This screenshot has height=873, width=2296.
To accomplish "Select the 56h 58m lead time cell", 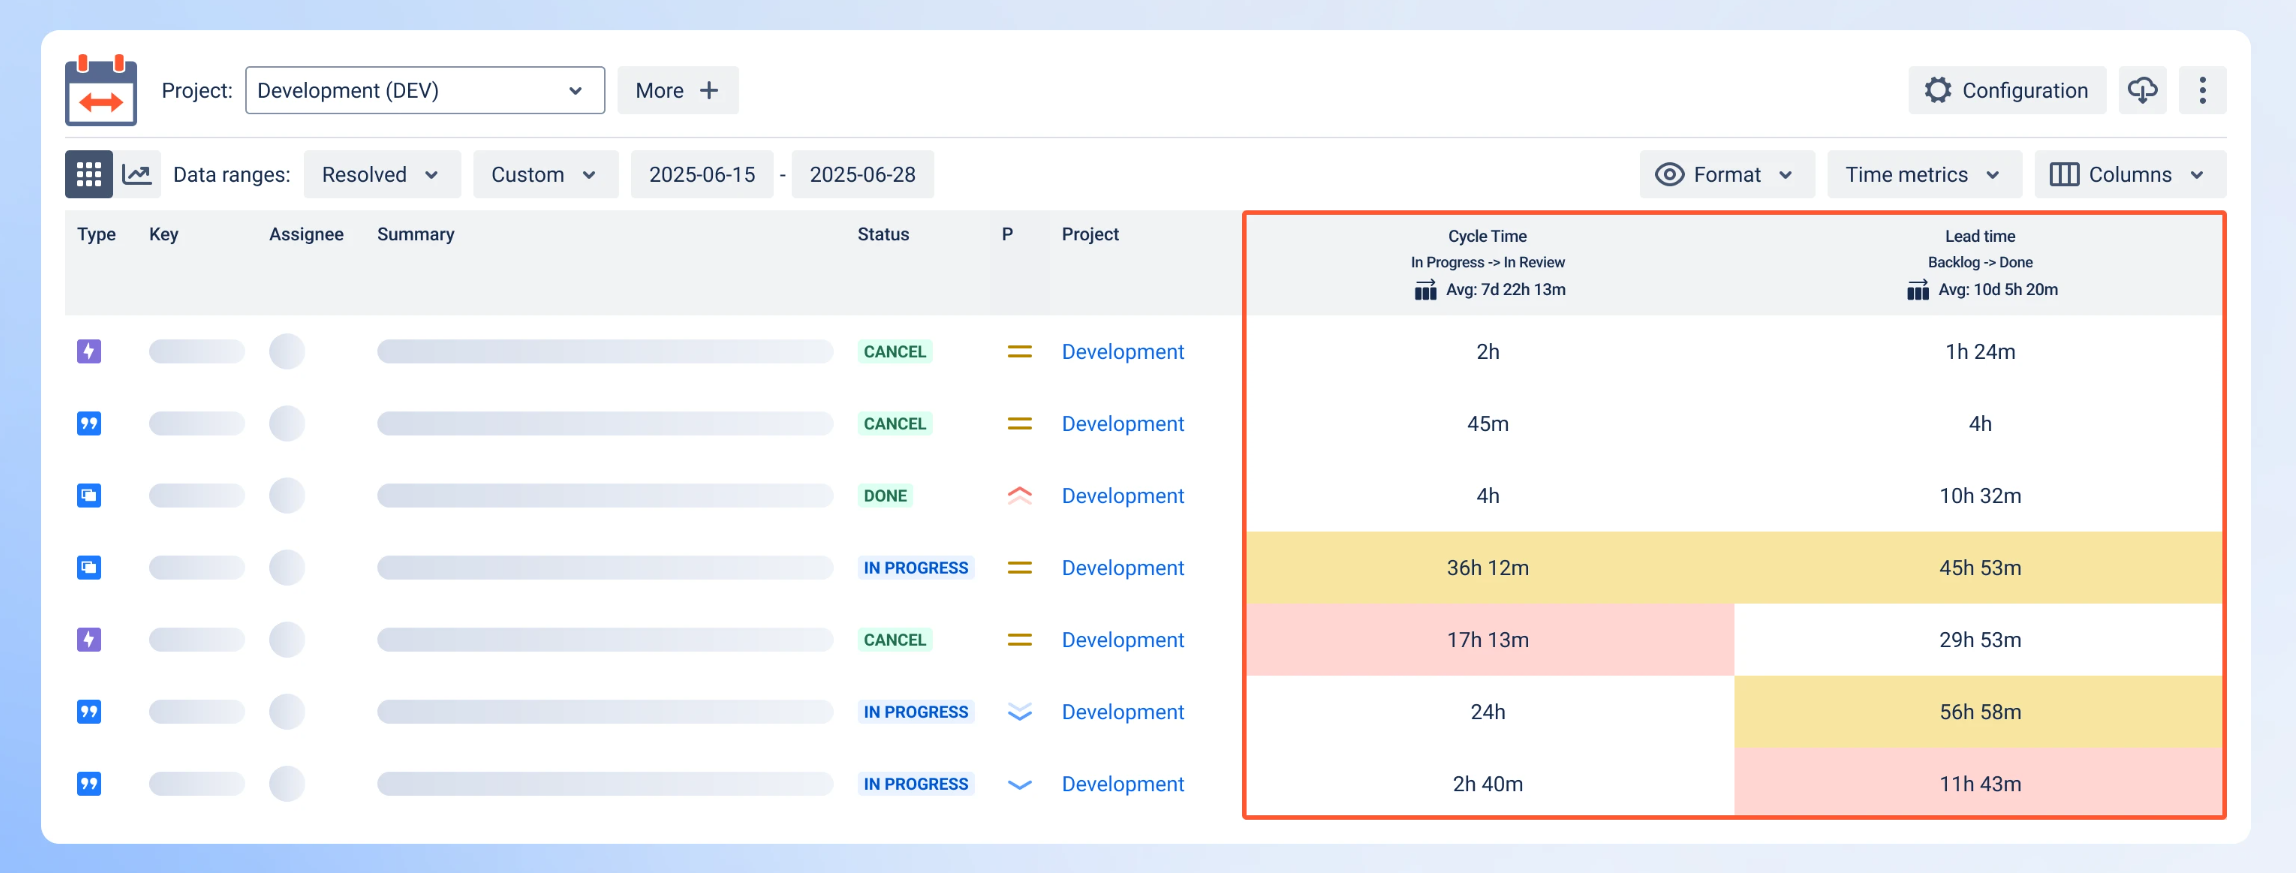I will click(x=1979, y=711).
